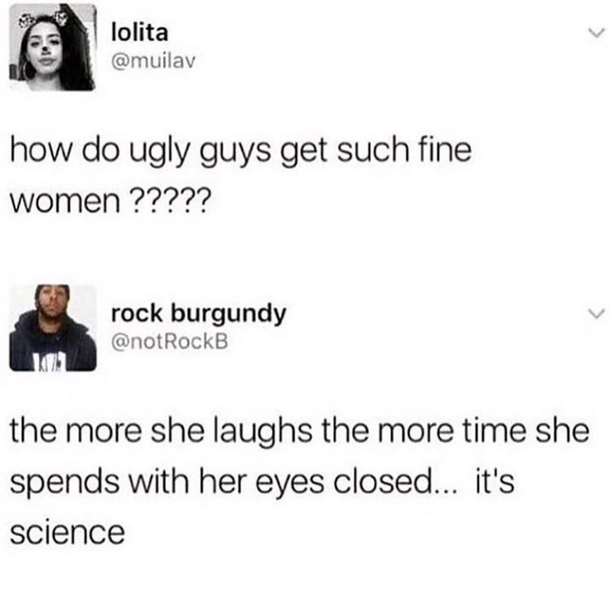Click the word "it's" in the reply
Viewport: 610px width, 610px height.
pos(495,481)
